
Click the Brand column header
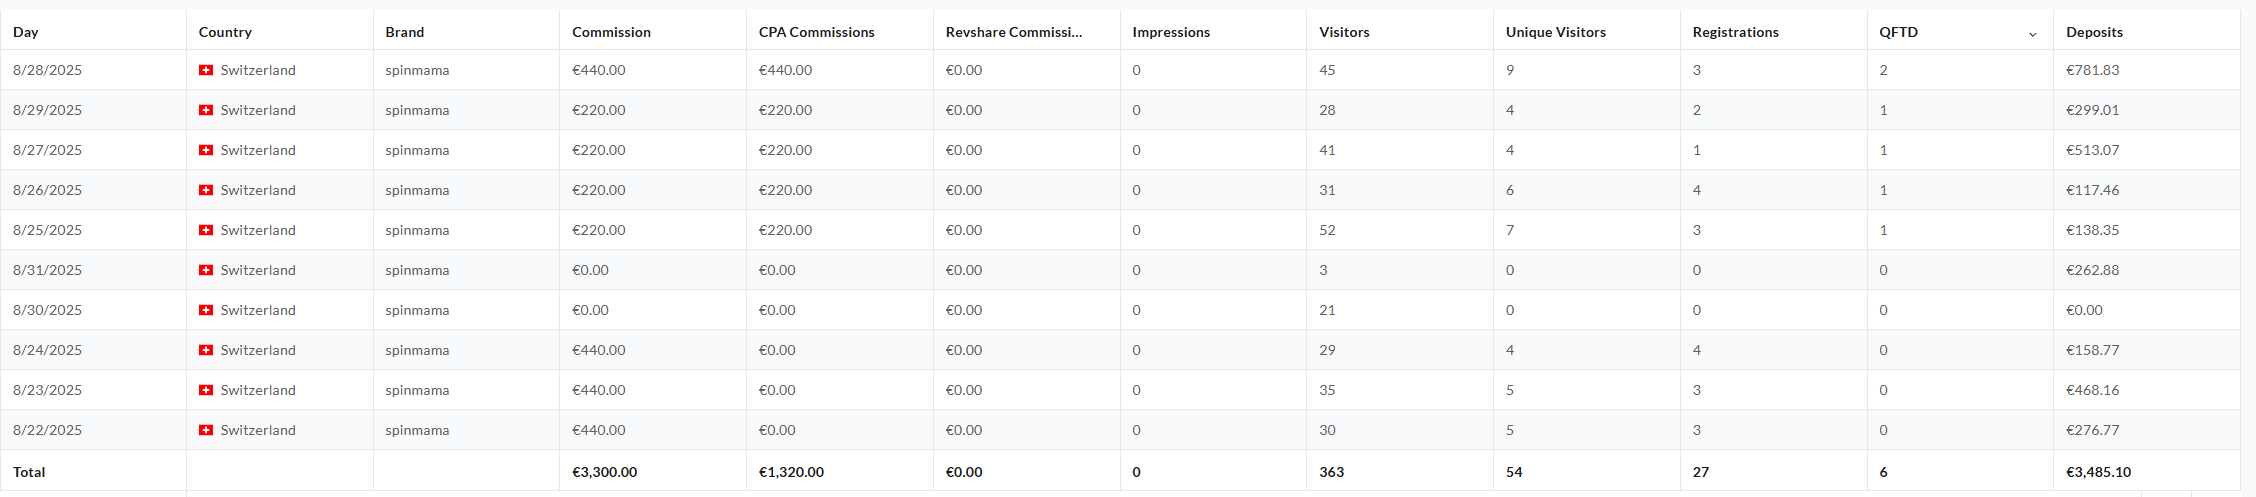[x=405, y=32]
